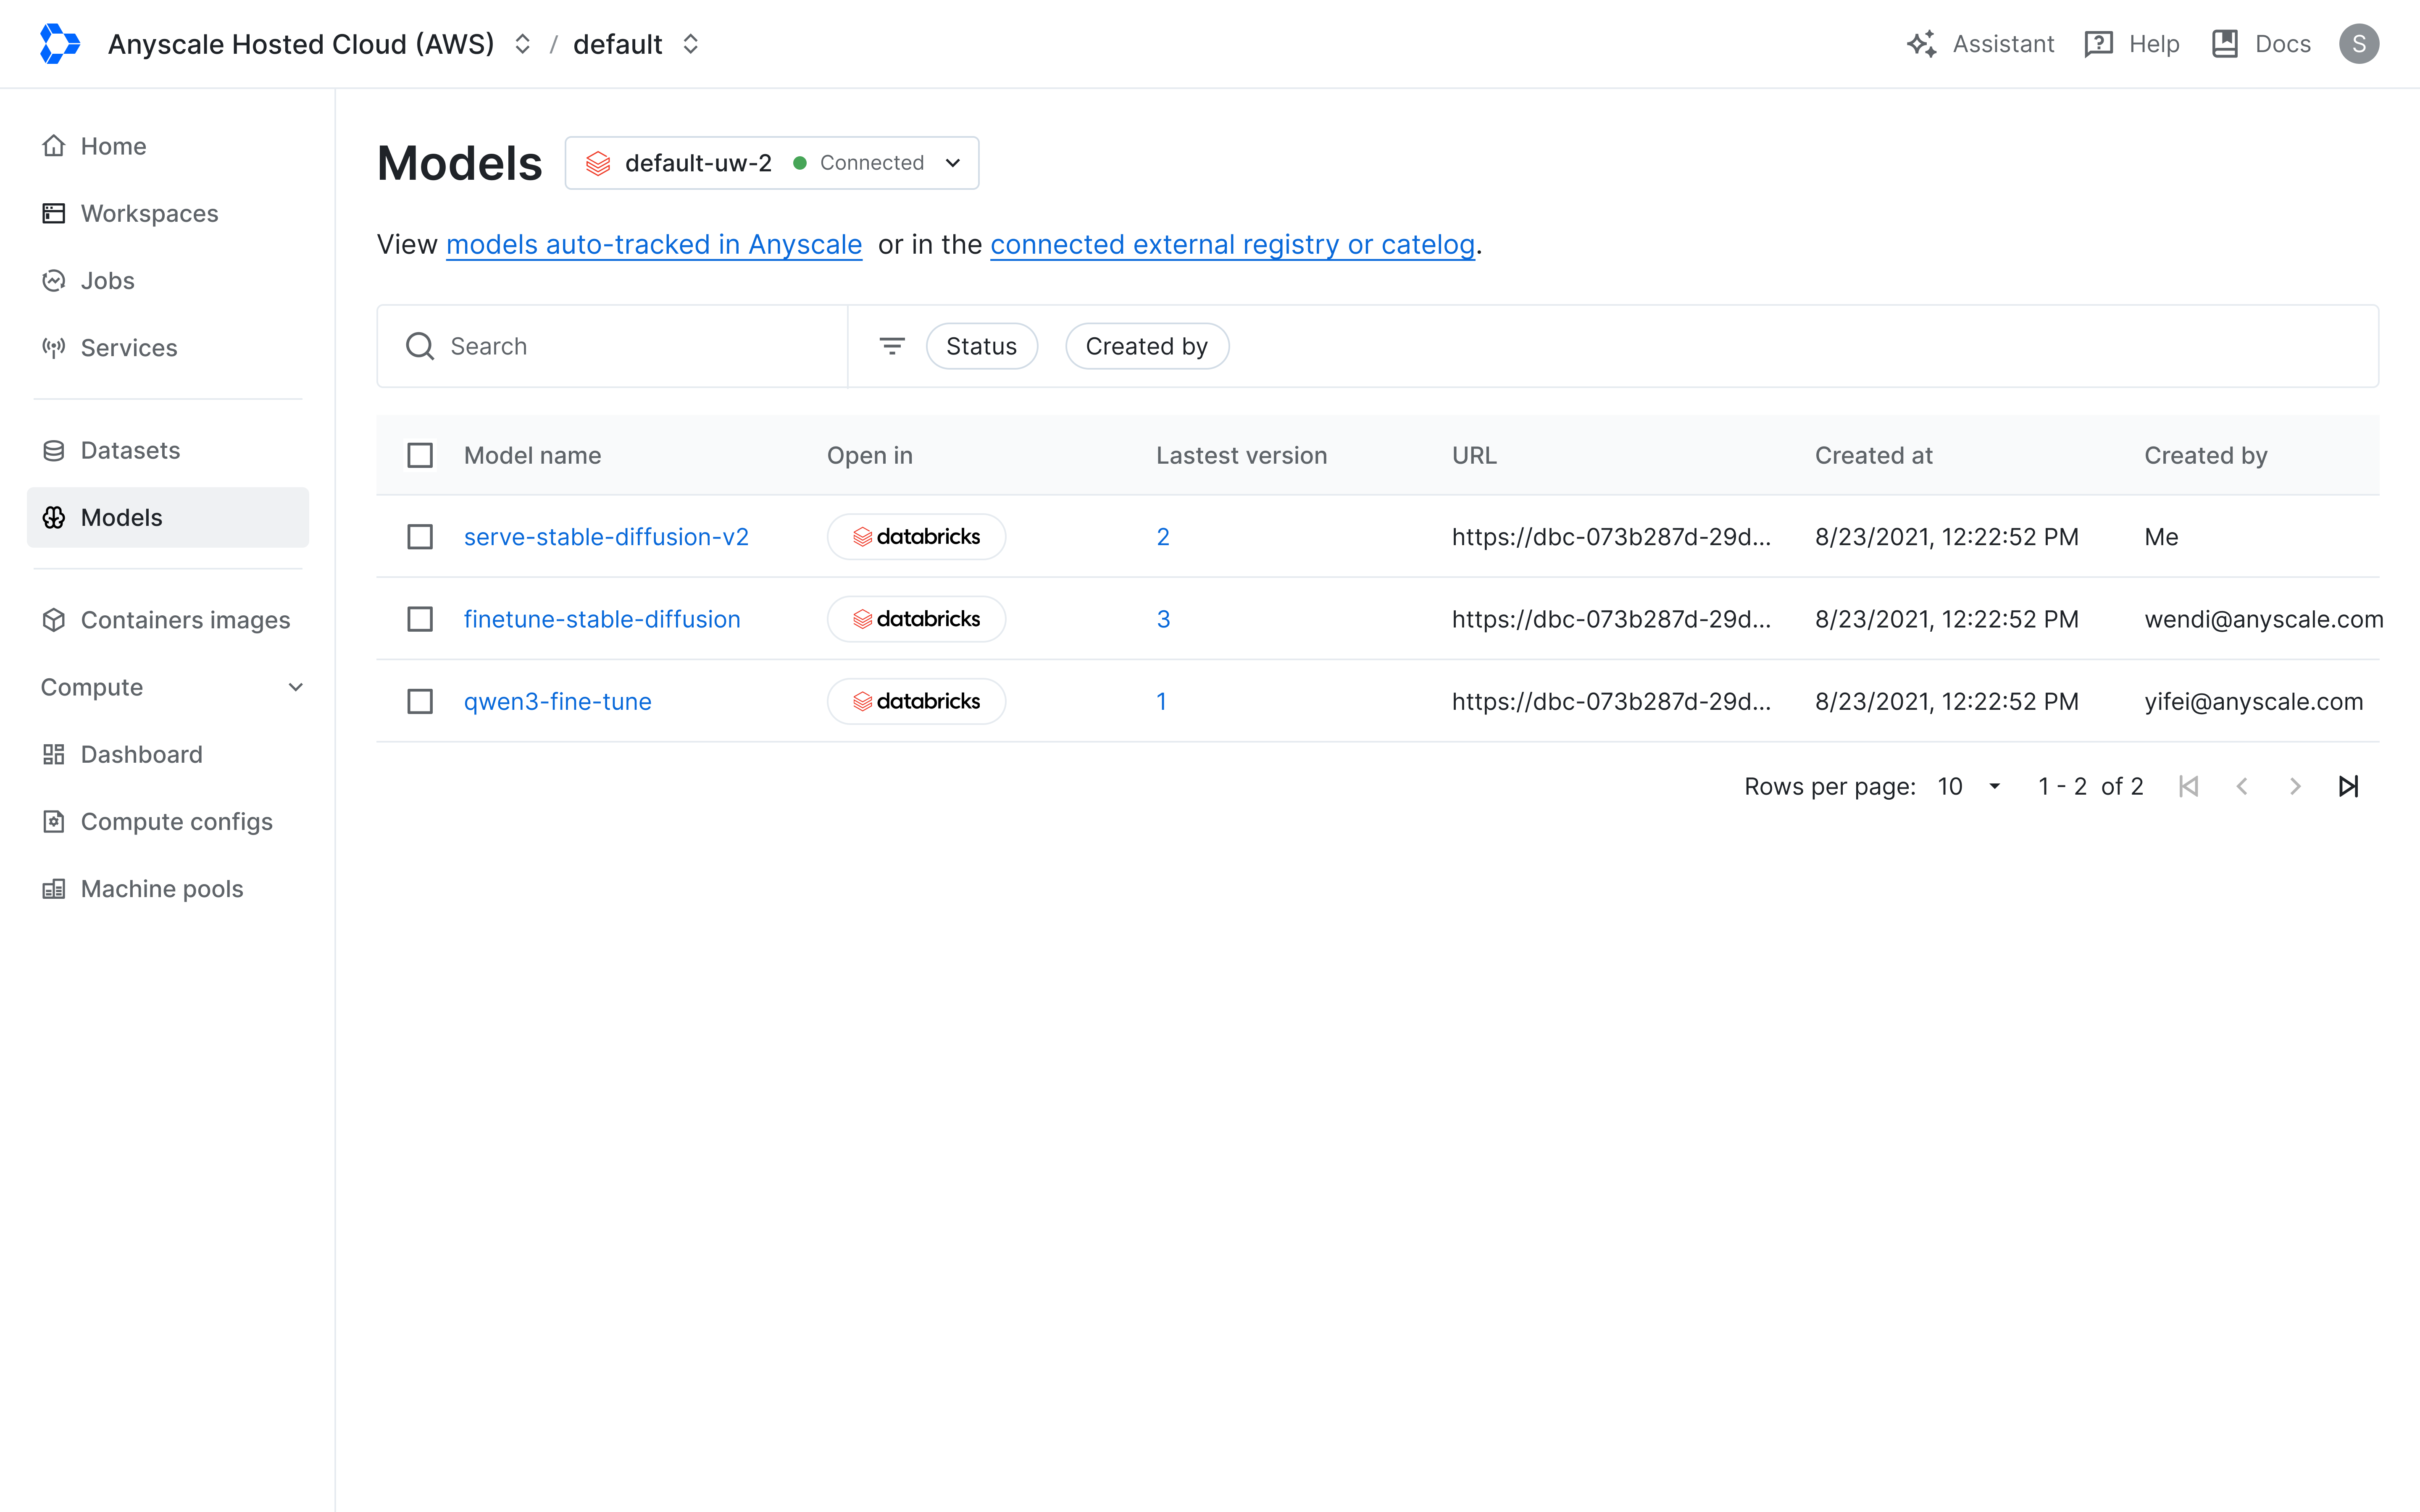Open the Assistant sparkle icon

(1920, 44)
